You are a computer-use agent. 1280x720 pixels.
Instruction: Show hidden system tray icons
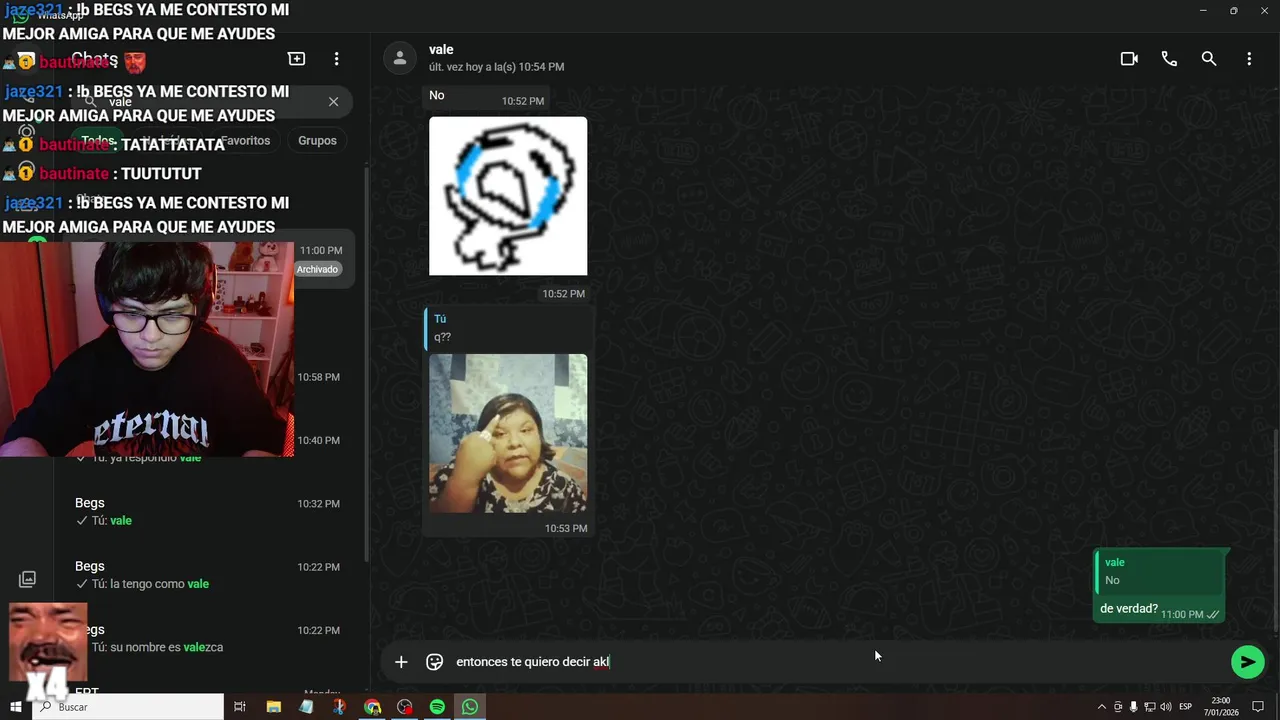tap(1102, 707)
